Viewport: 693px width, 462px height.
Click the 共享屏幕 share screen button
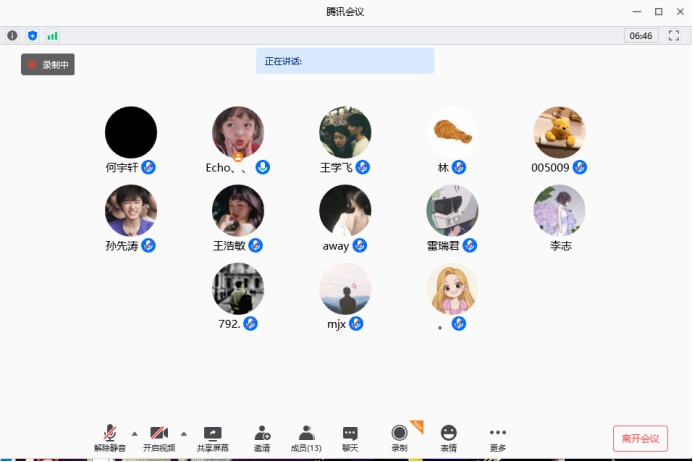(x=212, y=438)
